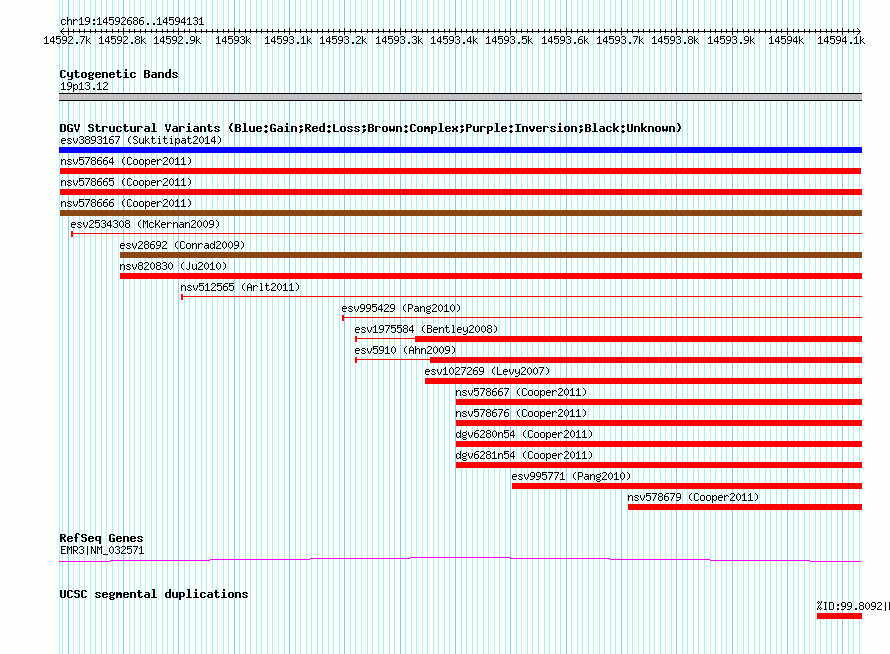The width and height of the screenshot is (890, 654).
Task: Click the chr19:14592686..14594131 region label
Action: (132, 22)
